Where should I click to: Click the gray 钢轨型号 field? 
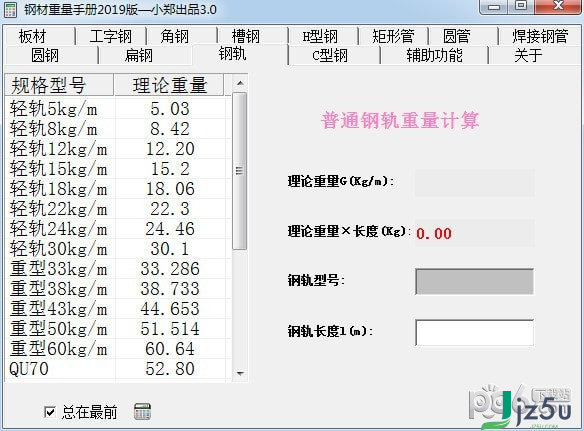tap(474, 281)
